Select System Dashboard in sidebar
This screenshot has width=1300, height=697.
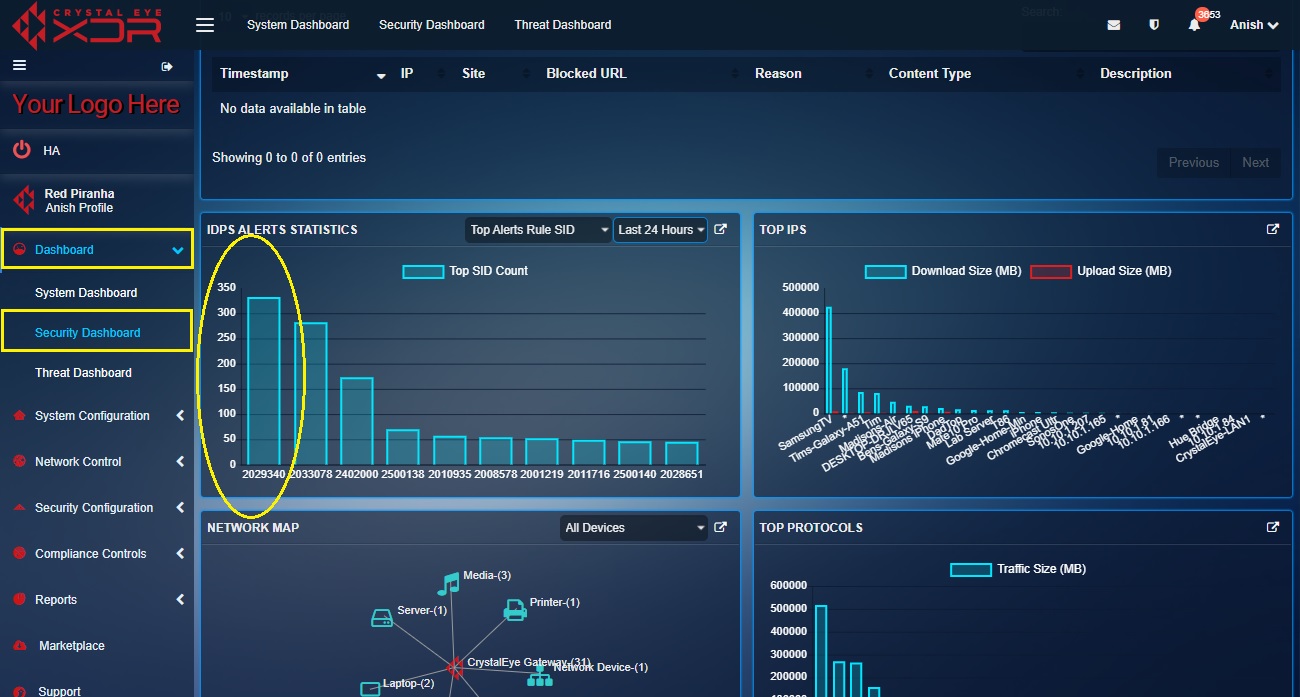click(86, 293)
